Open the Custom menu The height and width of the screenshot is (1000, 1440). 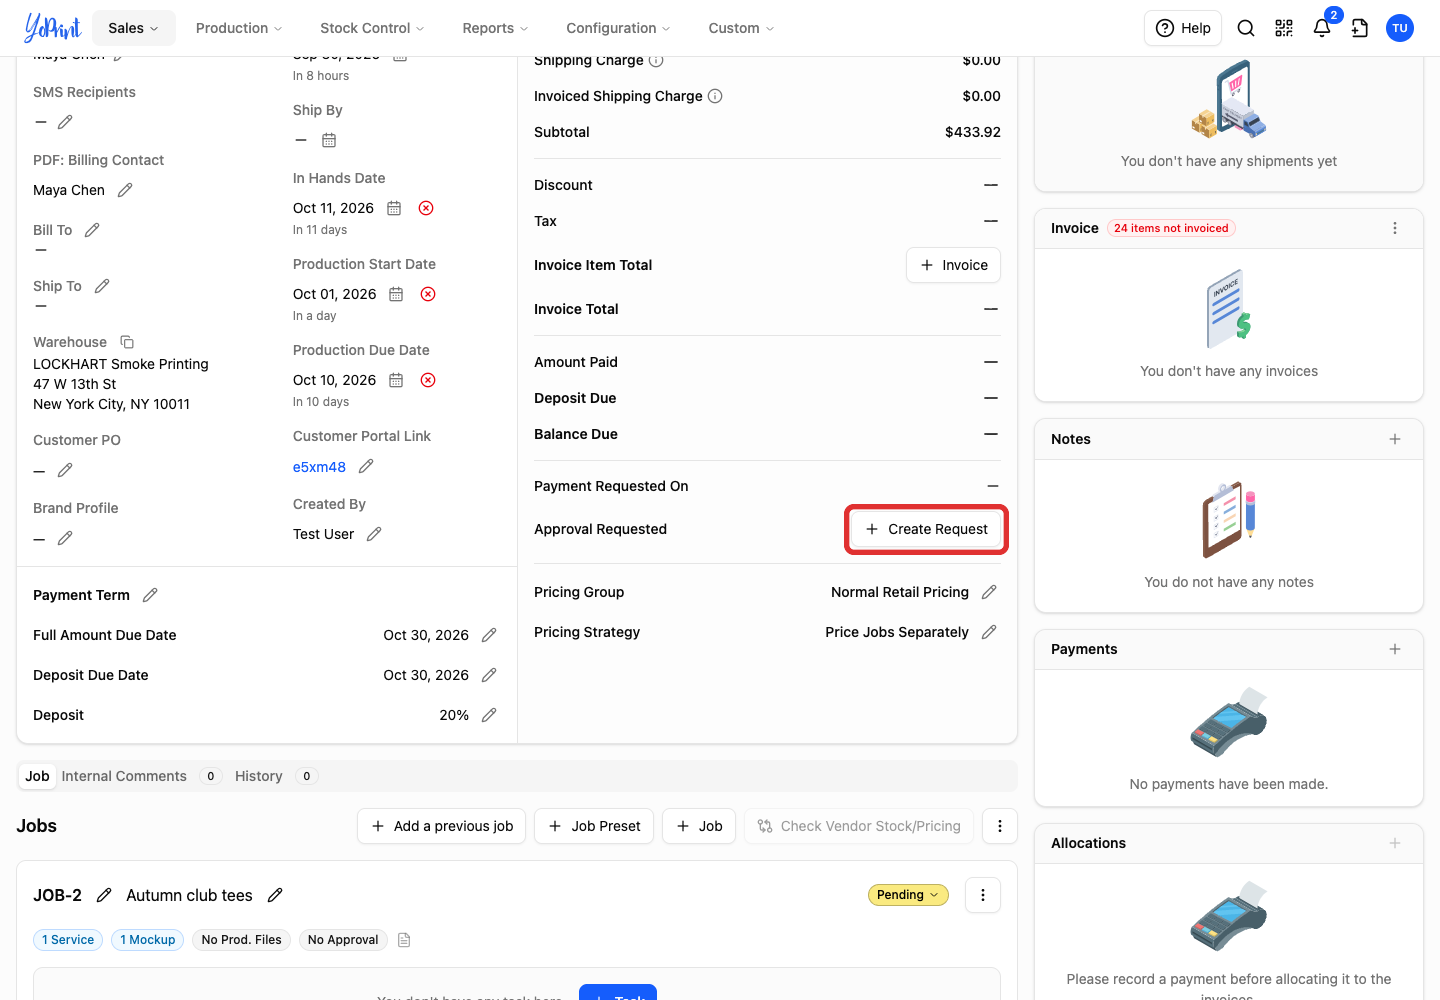[741, 28]
